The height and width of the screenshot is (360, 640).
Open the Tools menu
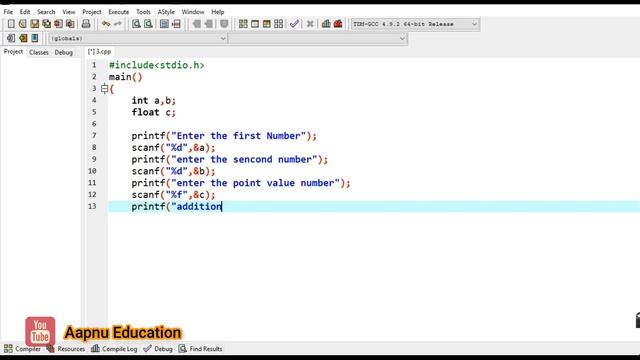click(143, 12)
